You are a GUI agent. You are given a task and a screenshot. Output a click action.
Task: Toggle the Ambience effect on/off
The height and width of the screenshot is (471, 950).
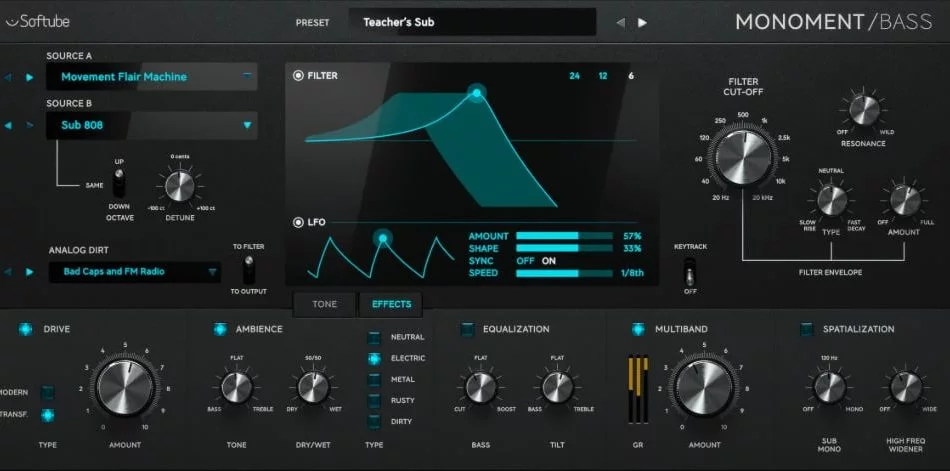pos(220,329)
